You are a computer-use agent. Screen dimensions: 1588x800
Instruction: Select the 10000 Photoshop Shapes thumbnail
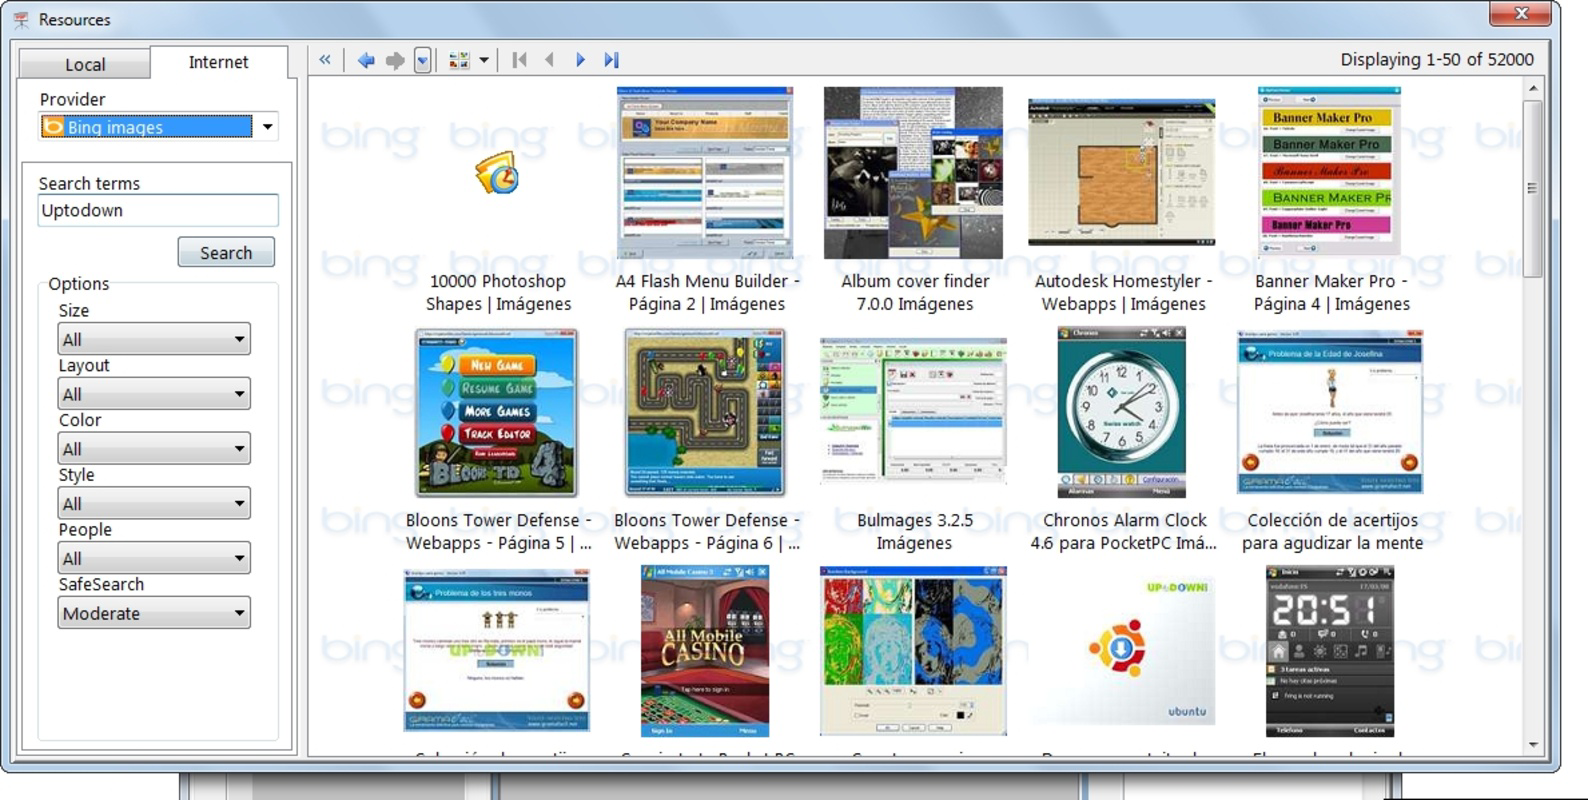pos(497,174)
